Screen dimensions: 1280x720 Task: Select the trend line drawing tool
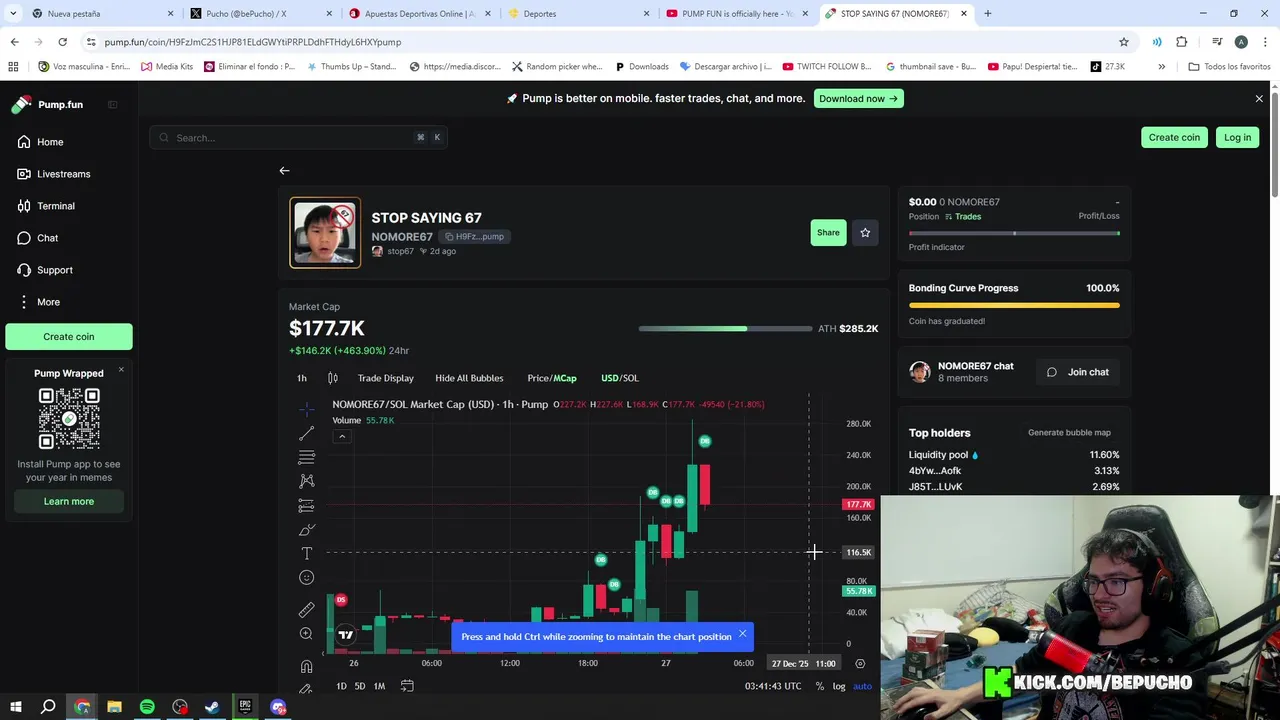306,433
